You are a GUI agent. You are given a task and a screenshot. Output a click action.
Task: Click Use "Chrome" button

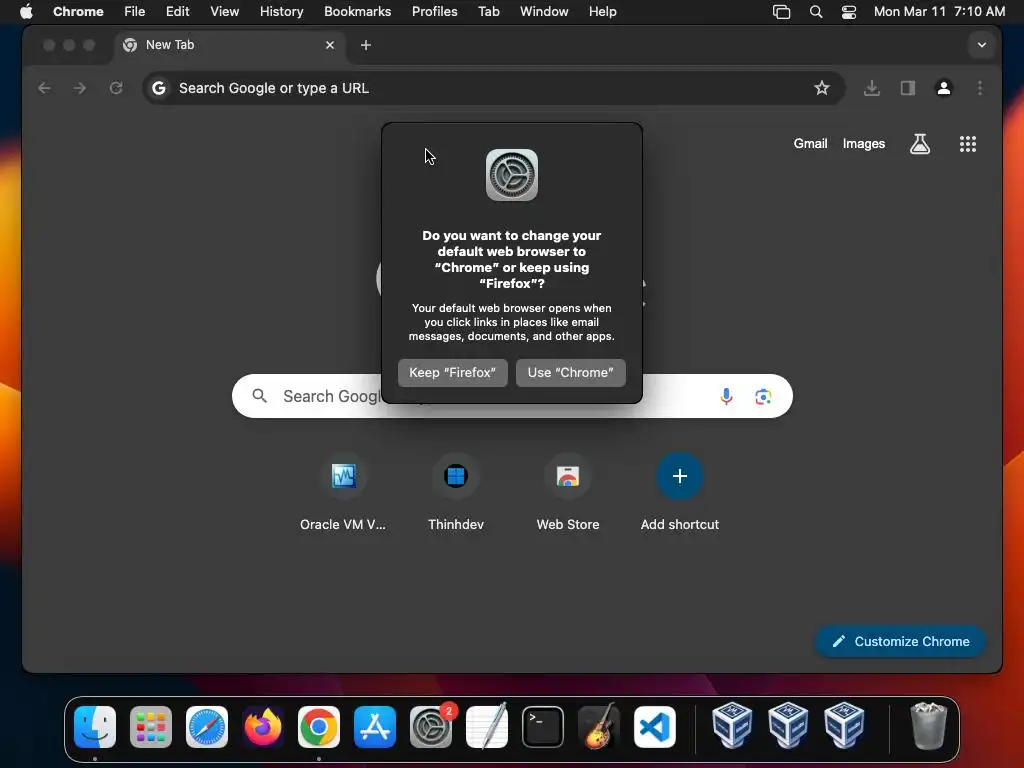(571, 373)
